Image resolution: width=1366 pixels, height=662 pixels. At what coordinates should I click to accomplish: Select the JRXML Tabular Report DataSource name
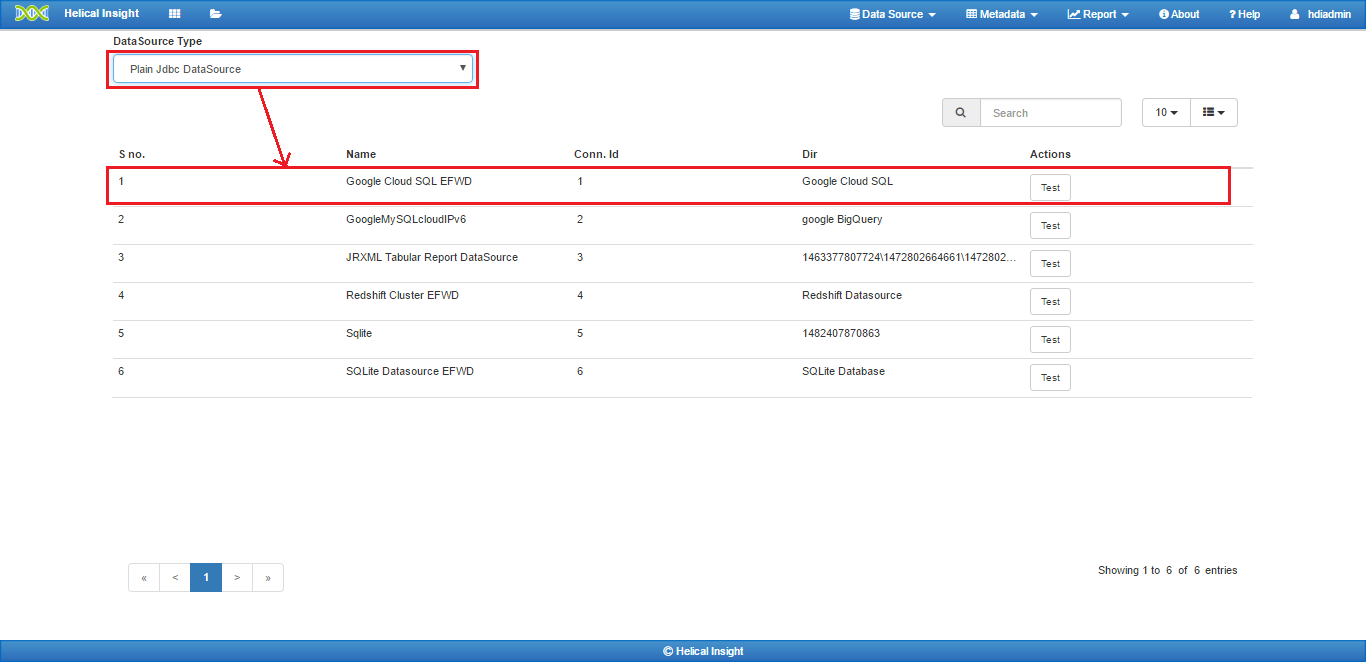[x=432, y=257]
